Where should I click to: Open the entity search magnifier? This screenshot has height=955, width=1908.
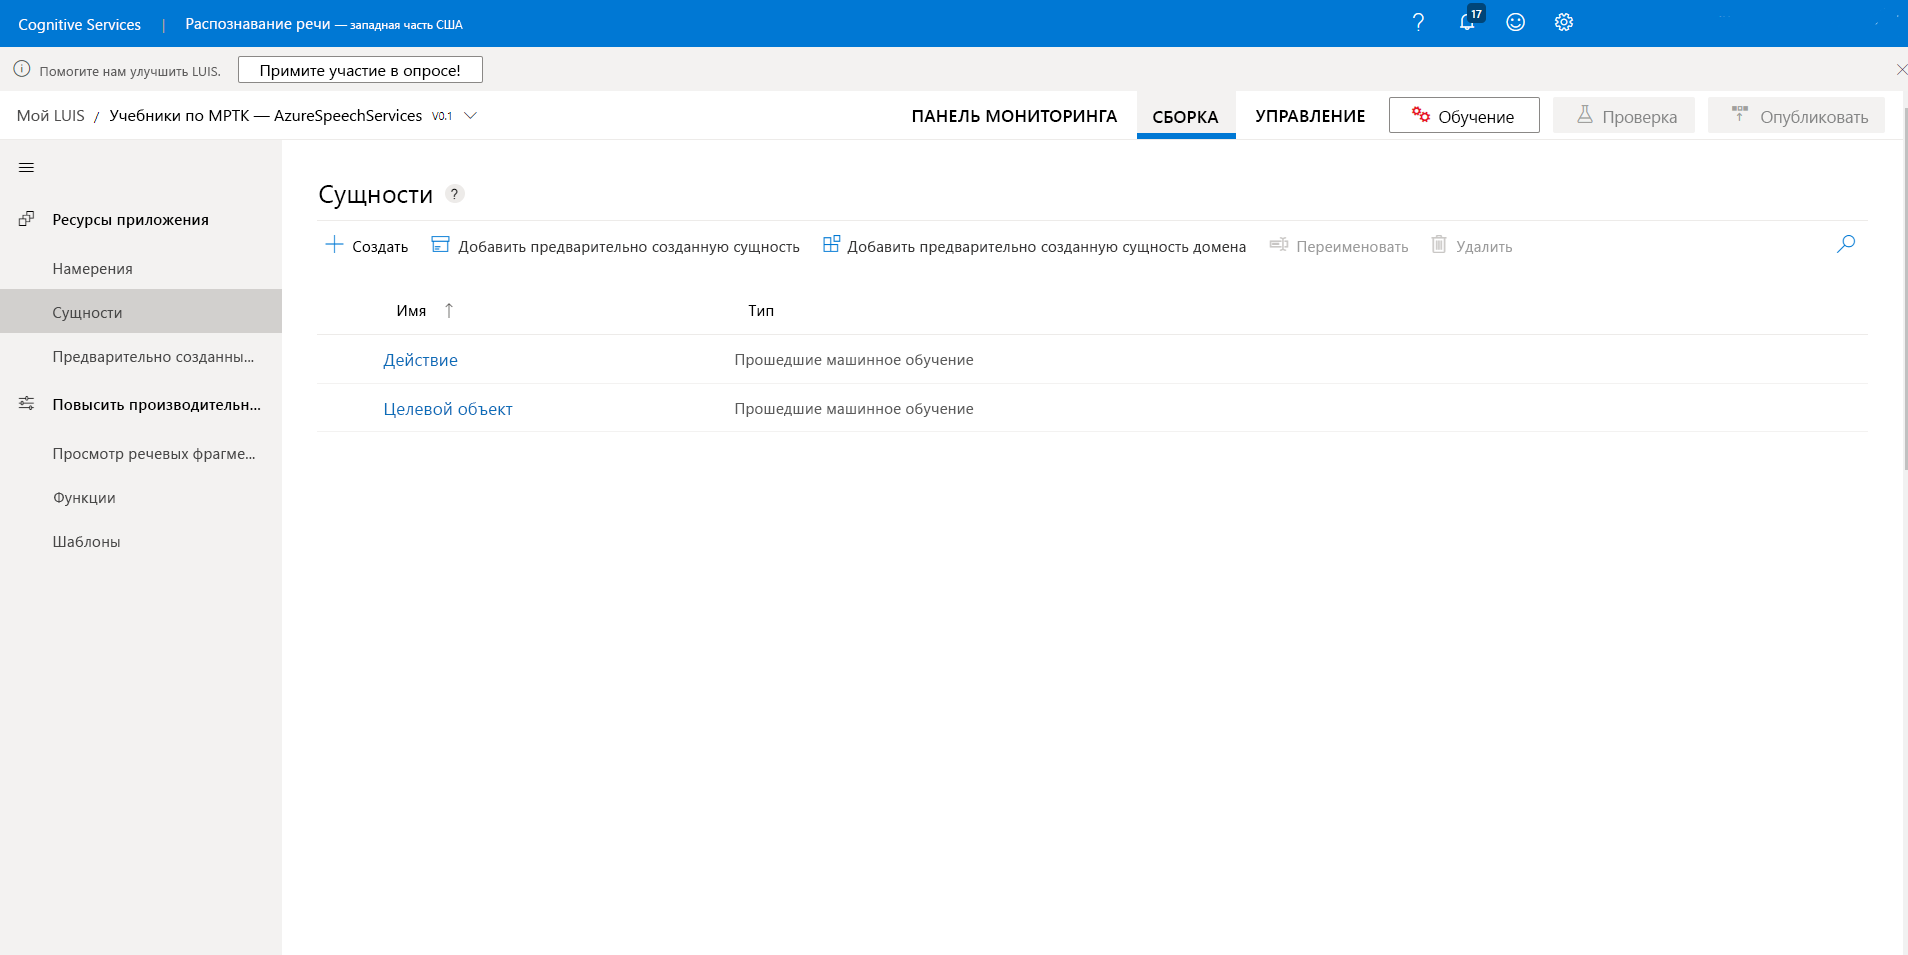[1845, 243]
